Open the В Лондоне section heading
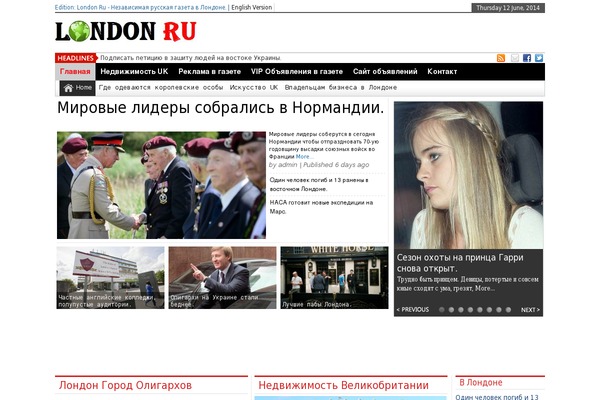Image resolution: width=600 pixels, height=400 pixels. click(481, 382)
